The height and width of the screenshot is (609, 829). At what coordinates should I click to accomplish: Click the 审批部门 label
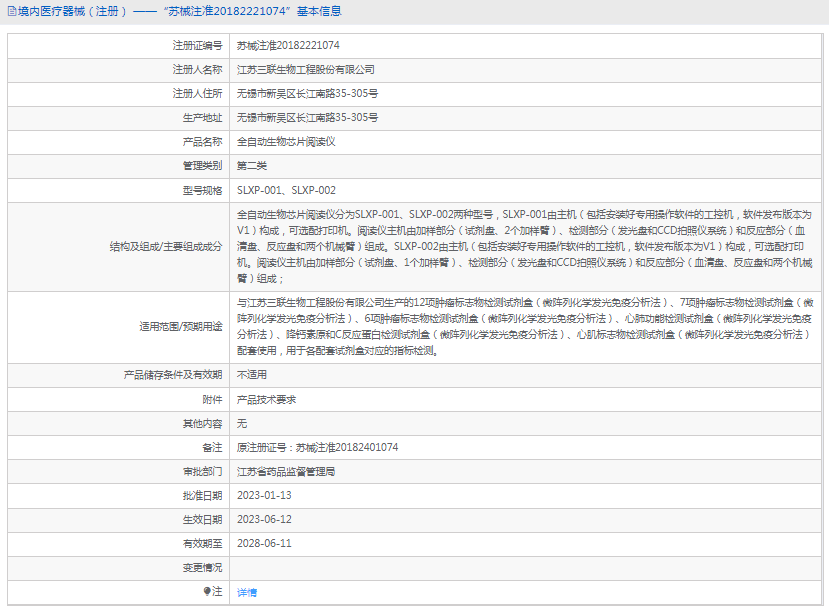(x=202, y=472)
